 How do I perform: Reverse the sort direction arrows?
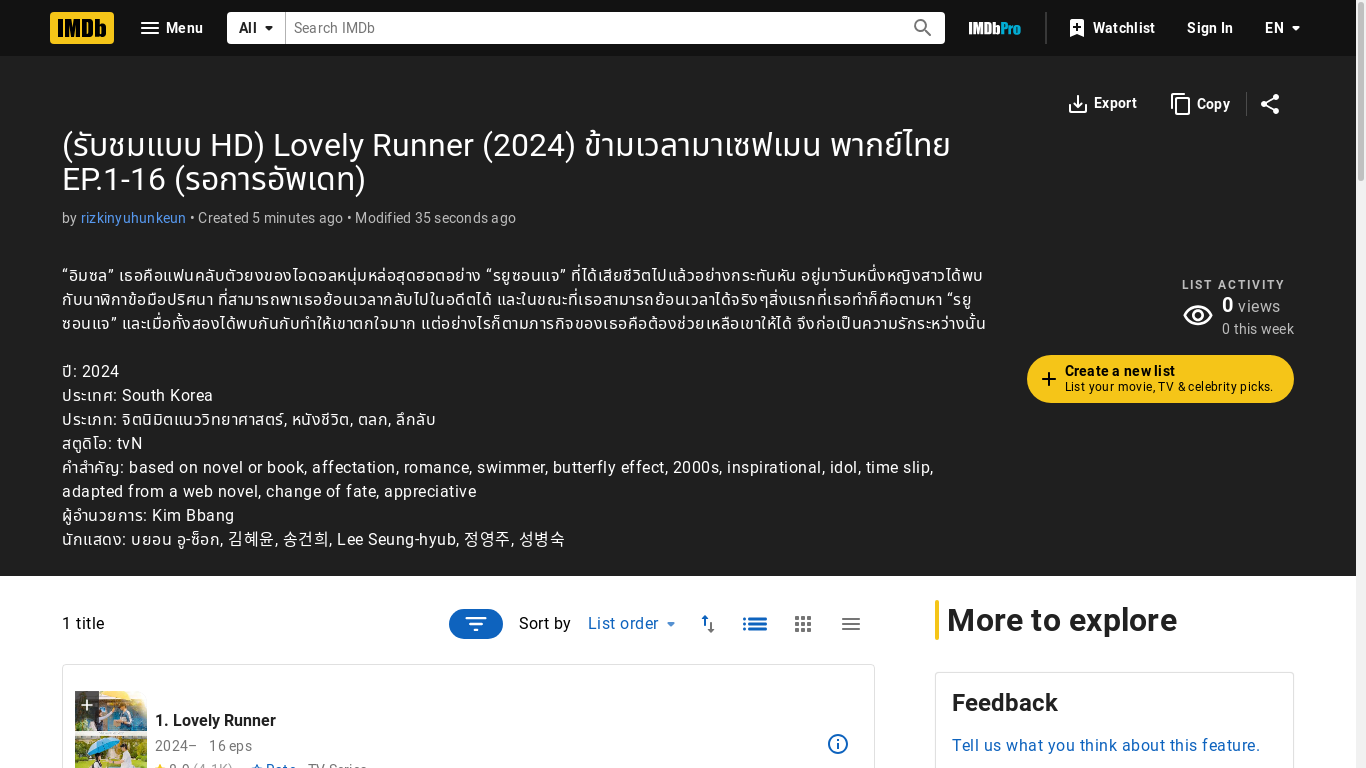708,624
